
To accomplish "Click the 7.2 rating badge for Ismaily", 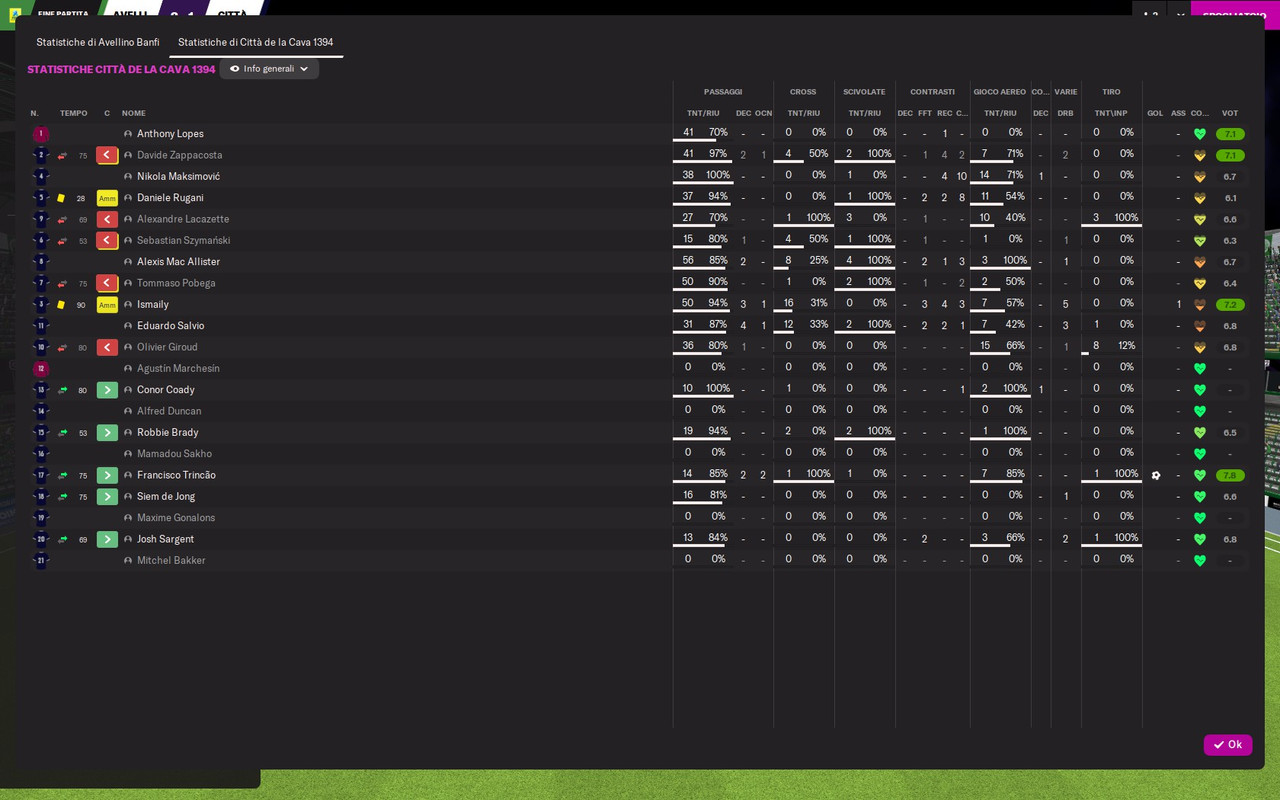I will [1230, 305].
